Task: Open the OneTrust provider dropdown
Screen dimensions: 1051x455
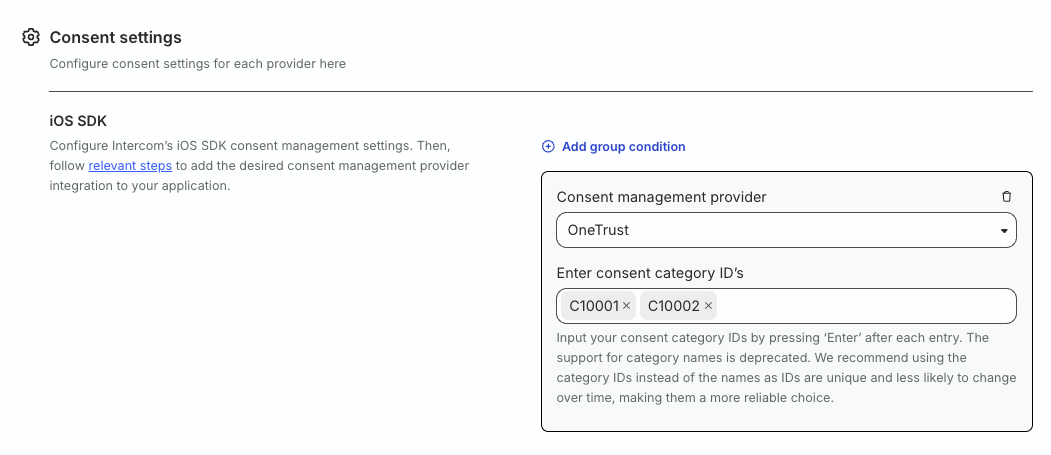Action: [x=785, y=230]
